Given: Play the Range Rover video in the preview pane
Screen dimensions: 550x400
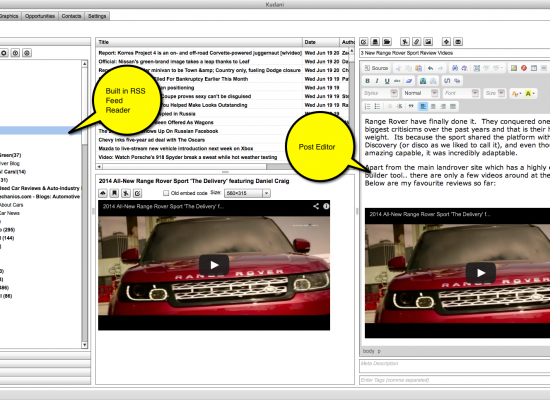Looking at the screenshot, I should coord(214,265).
